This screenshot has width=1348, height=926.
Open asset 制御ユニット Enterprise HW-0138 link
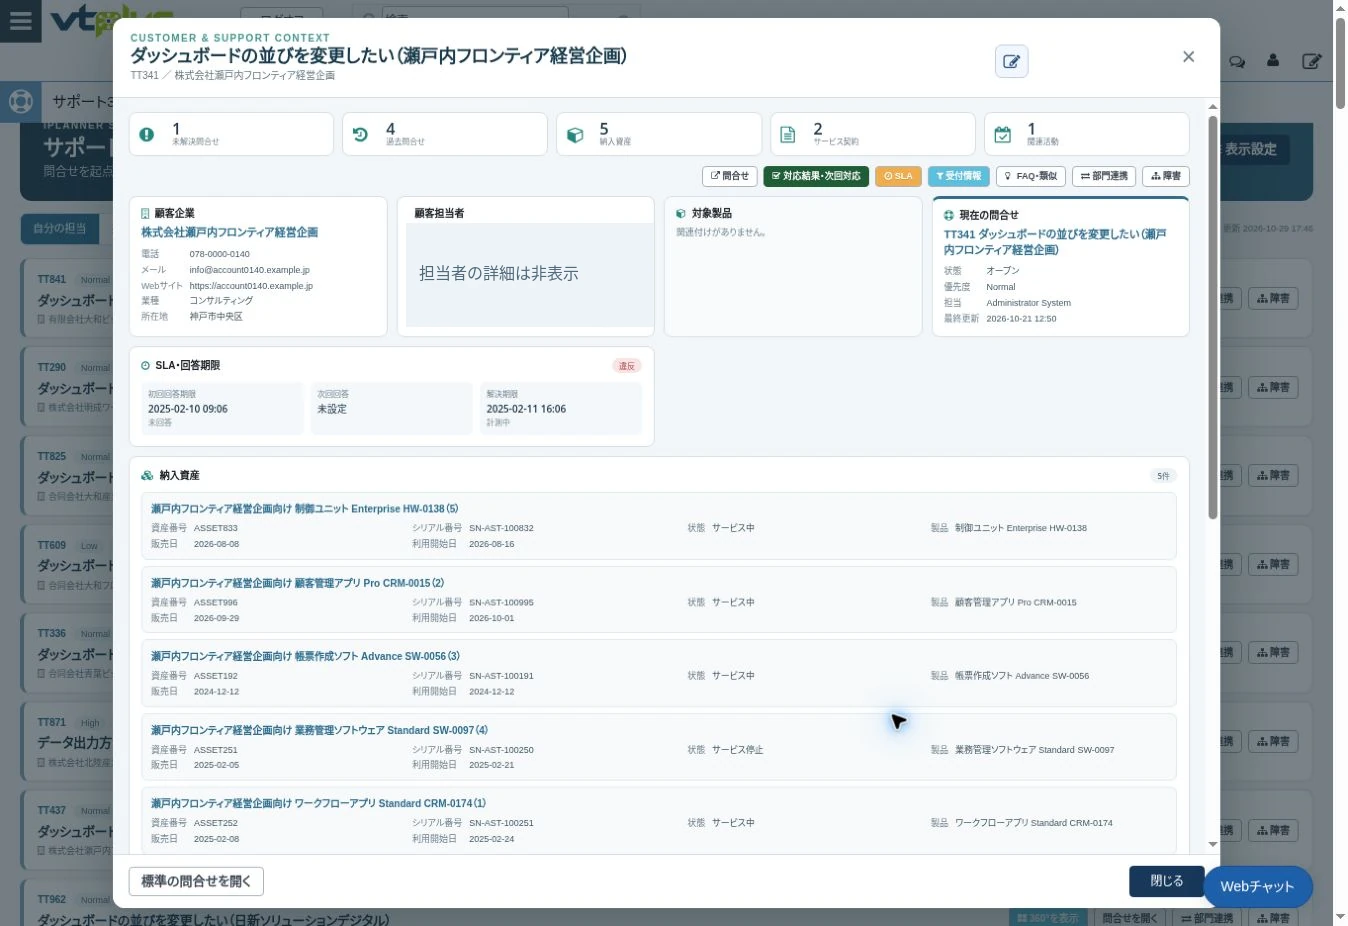coord(305,509)
